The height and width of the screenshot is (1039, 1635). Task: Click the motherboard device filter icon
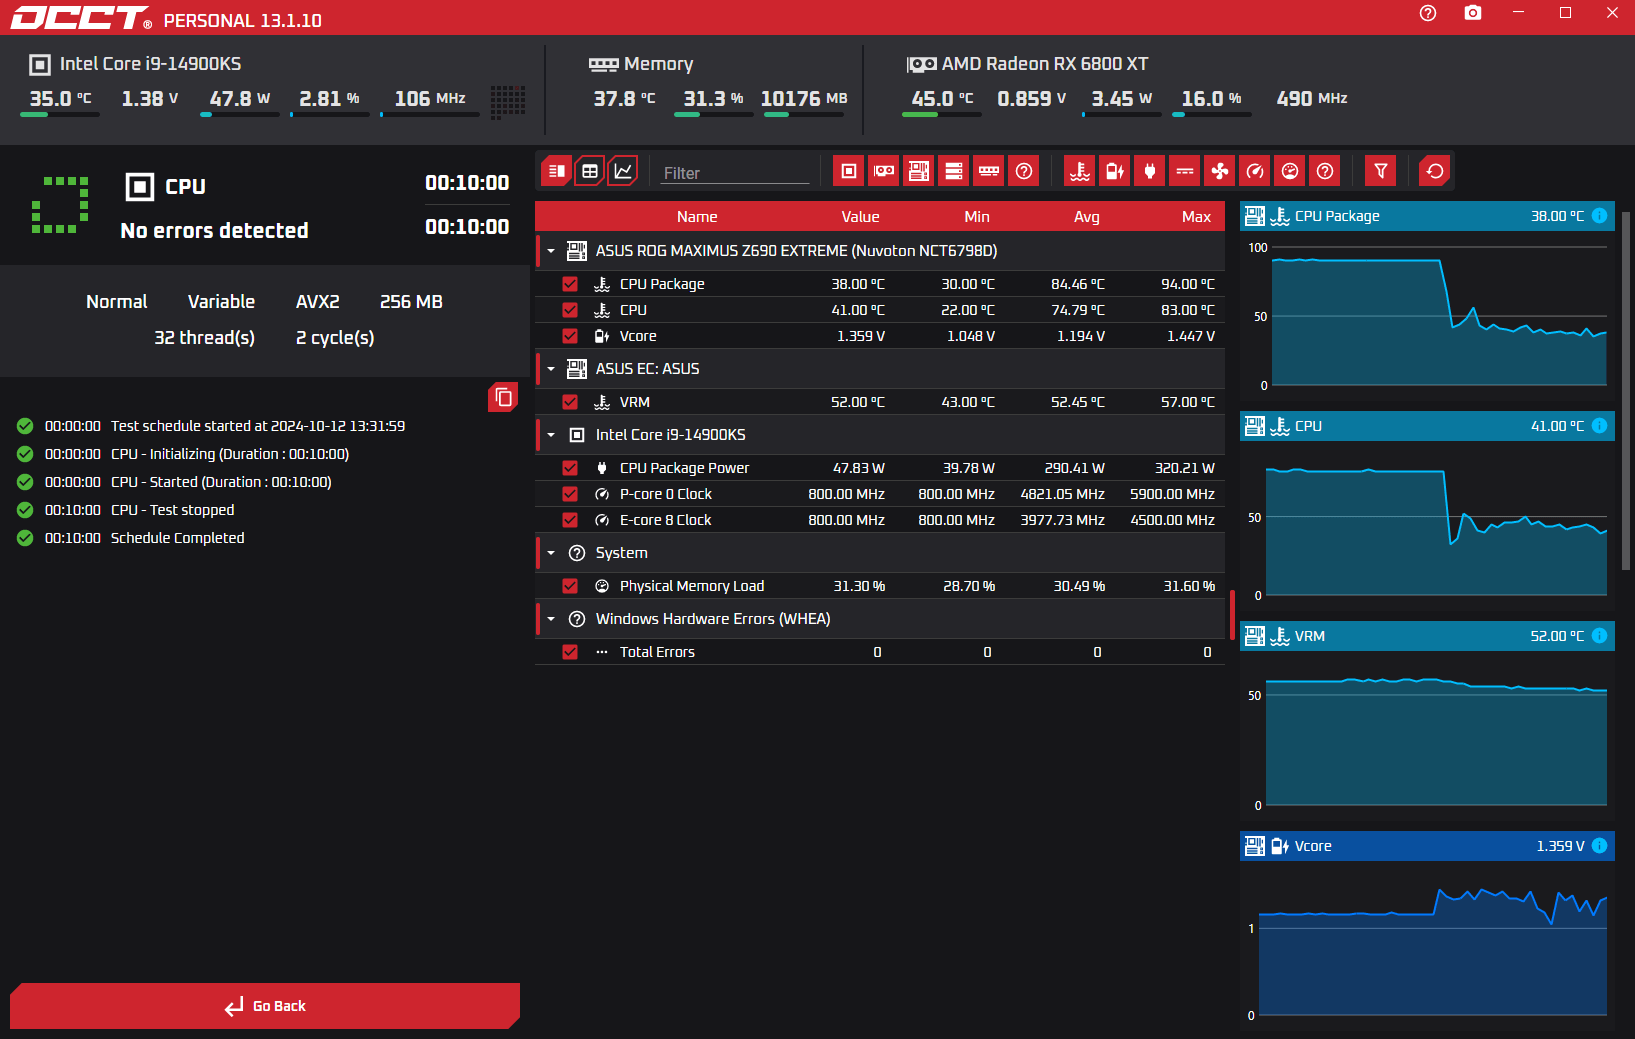point(919,171)
